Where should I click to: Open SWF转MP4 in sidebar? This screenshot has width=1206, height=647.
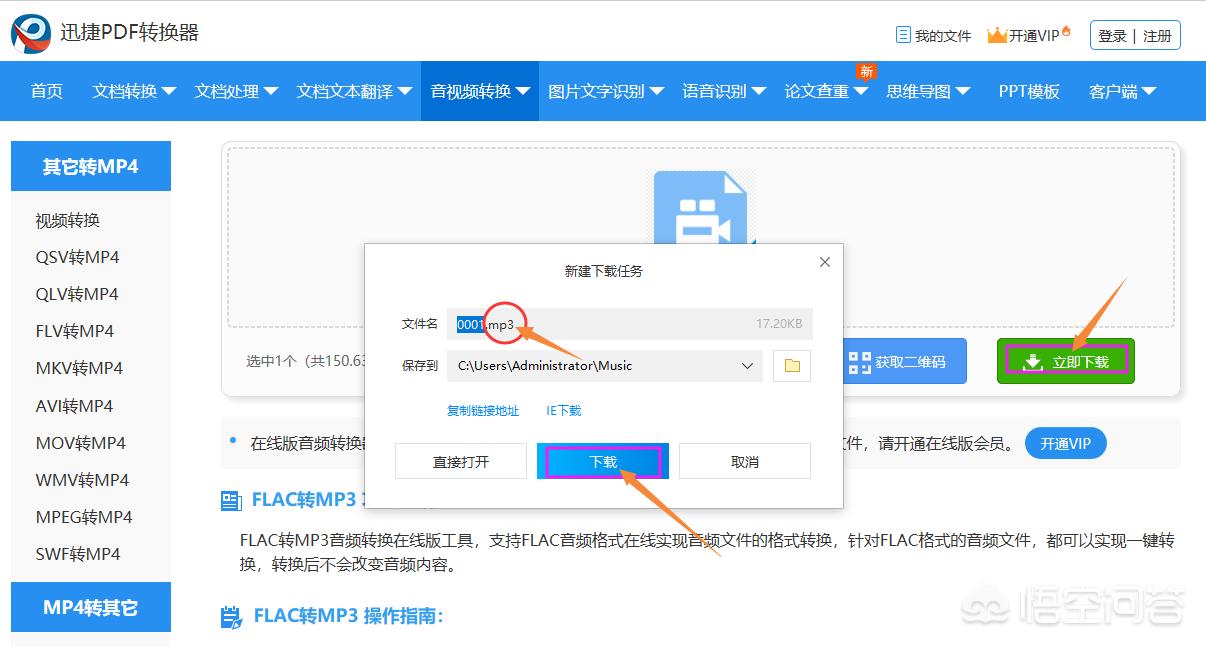(x=78, y=554)
